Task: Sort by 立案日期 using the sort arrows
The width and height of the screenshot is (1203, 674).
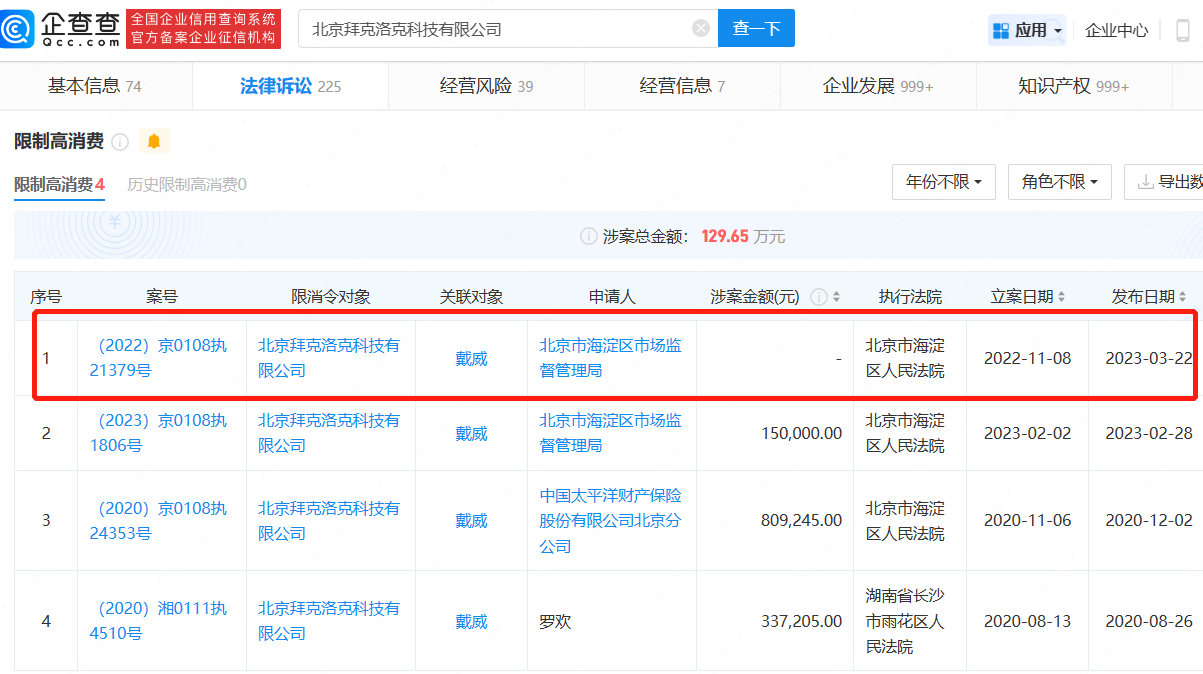Action: click(x=1061, y=297)
